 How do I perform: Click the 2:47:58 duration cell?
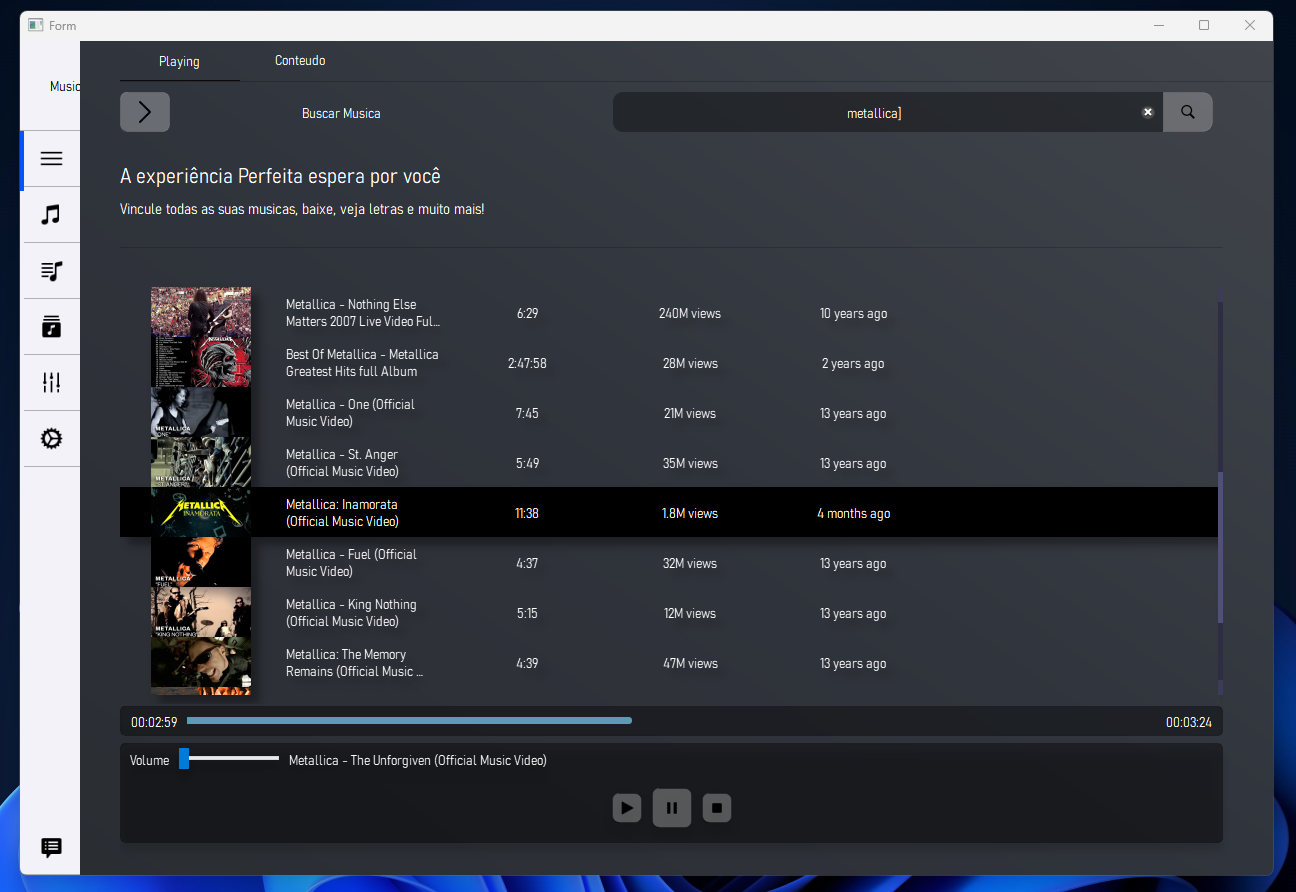[527, 363]
